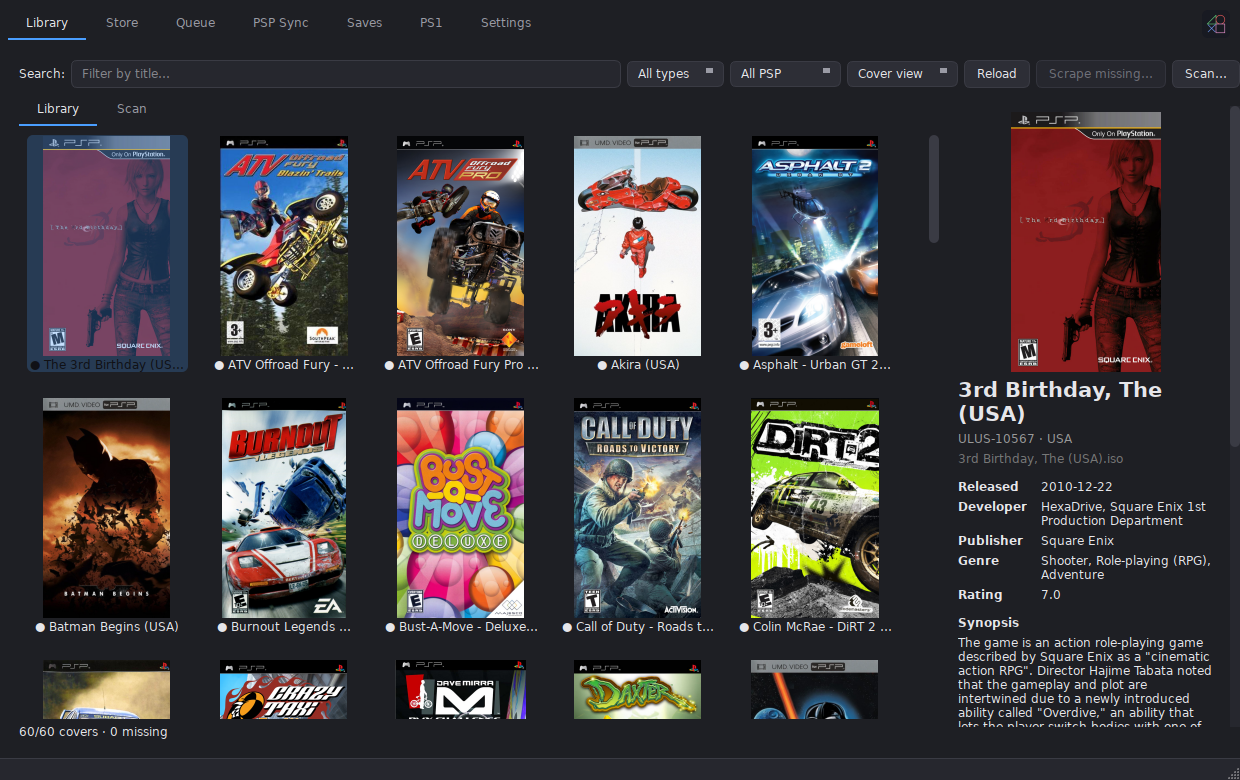Click the Reload button

(996, 73)
